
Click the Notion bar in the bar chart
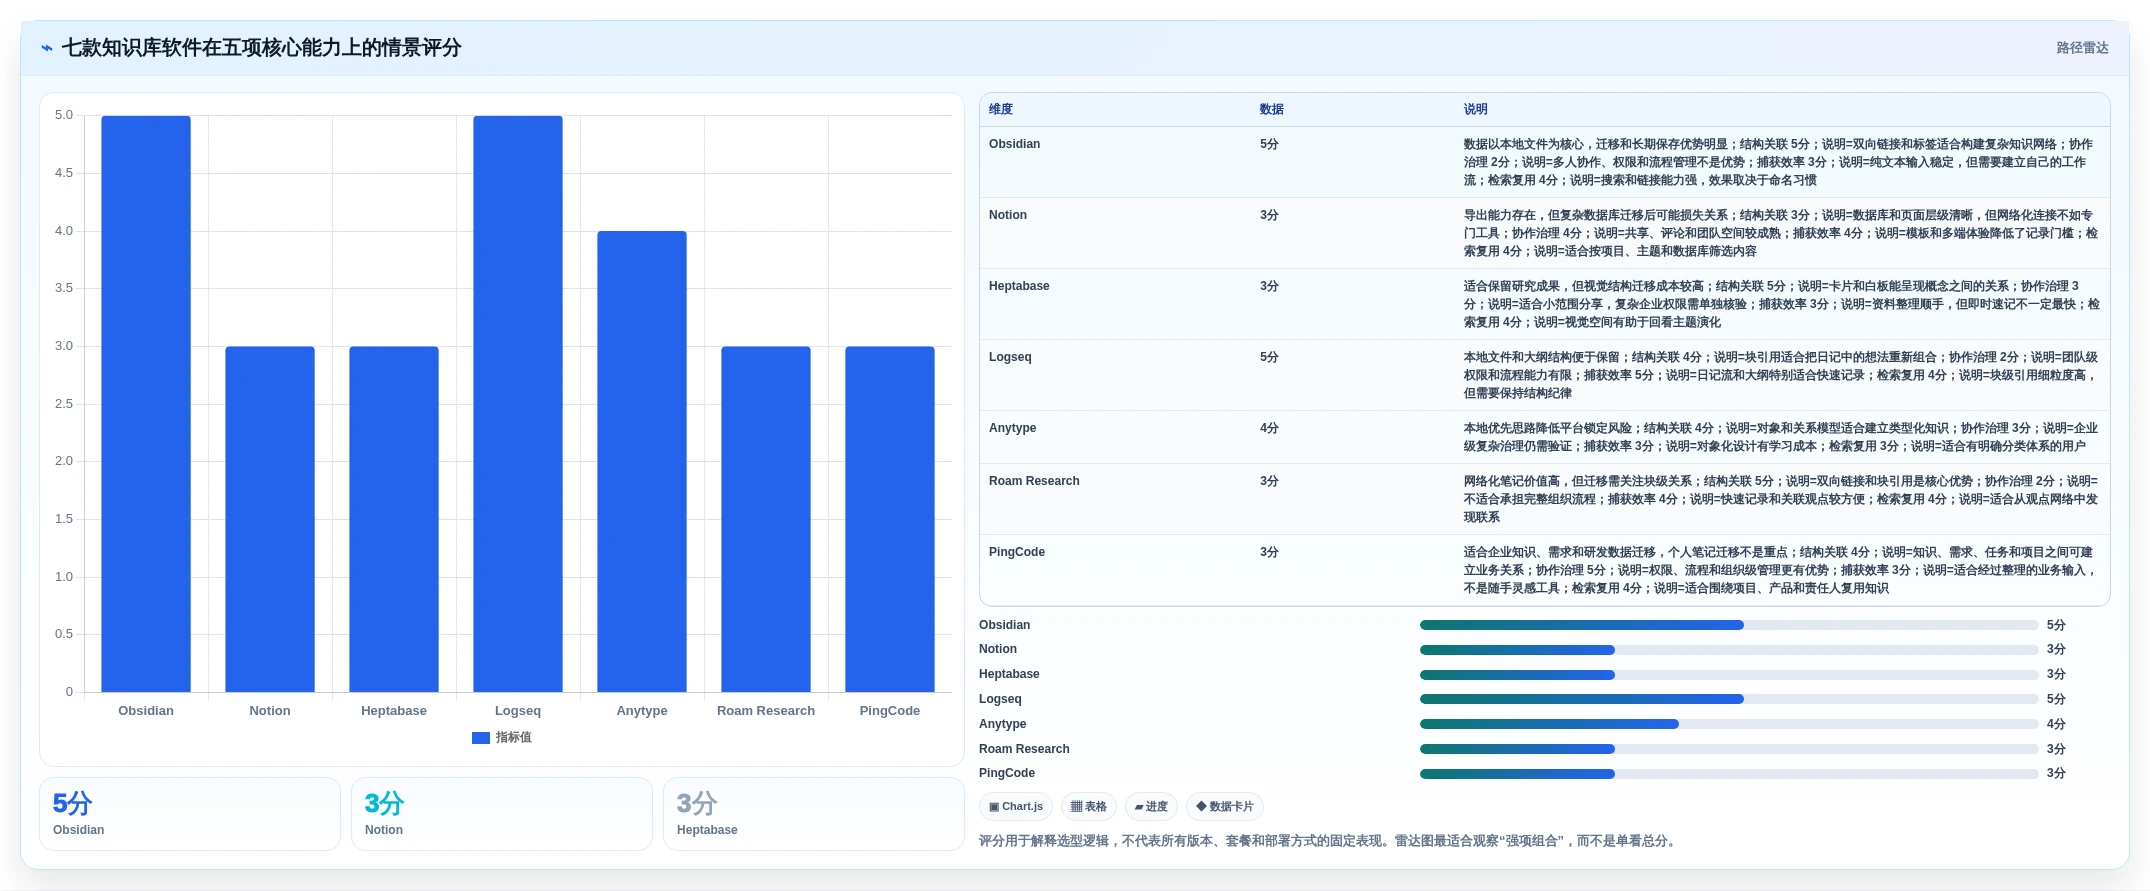(270, 519)
